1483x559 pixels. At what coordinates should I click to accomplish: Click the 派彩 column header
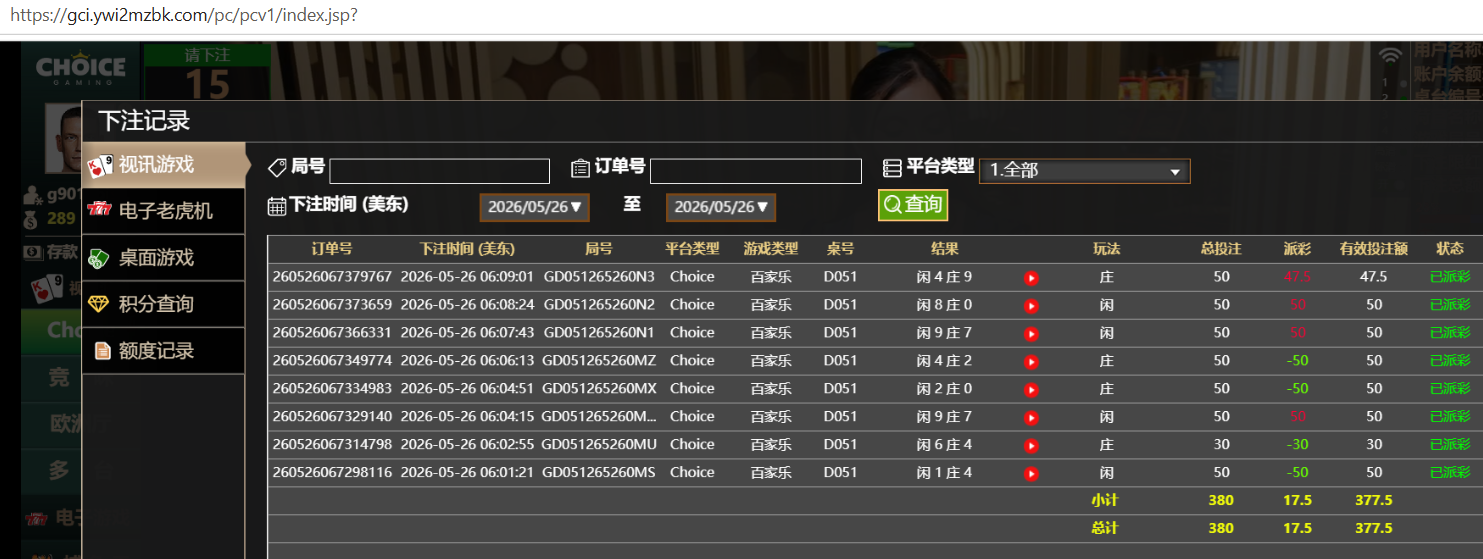(x=1298, y=249)
